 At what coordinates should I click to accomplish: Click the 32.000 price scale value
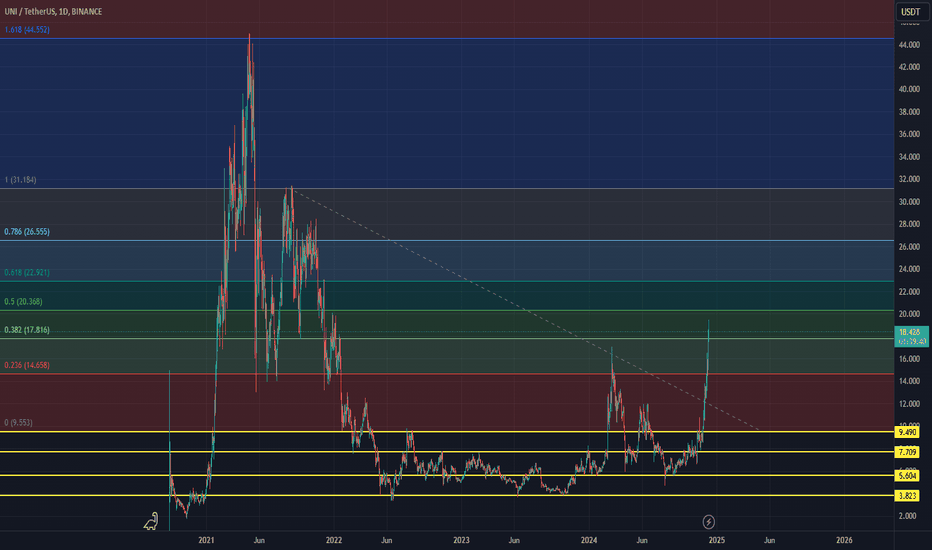tap(909, 180)
